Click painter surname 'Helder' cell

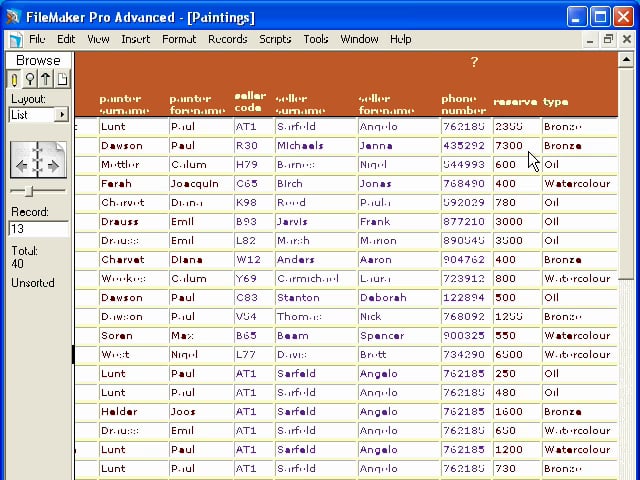(x=133, y=411)
